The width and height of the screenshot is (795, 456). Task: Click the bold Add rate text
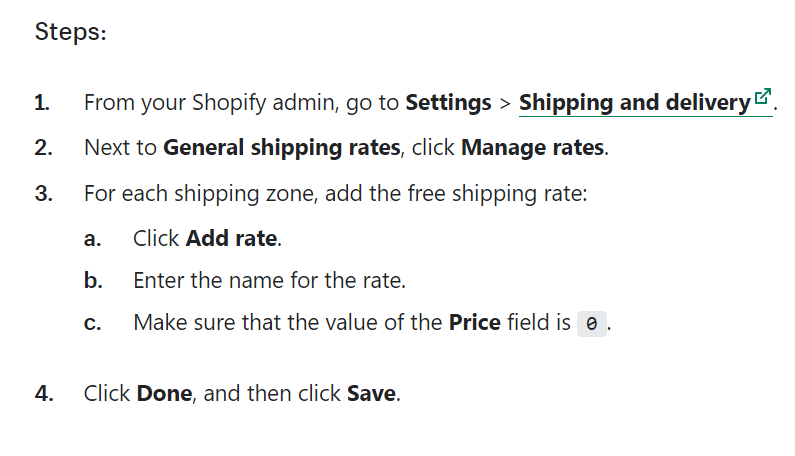pyautogui.click(x=232, y=238)
